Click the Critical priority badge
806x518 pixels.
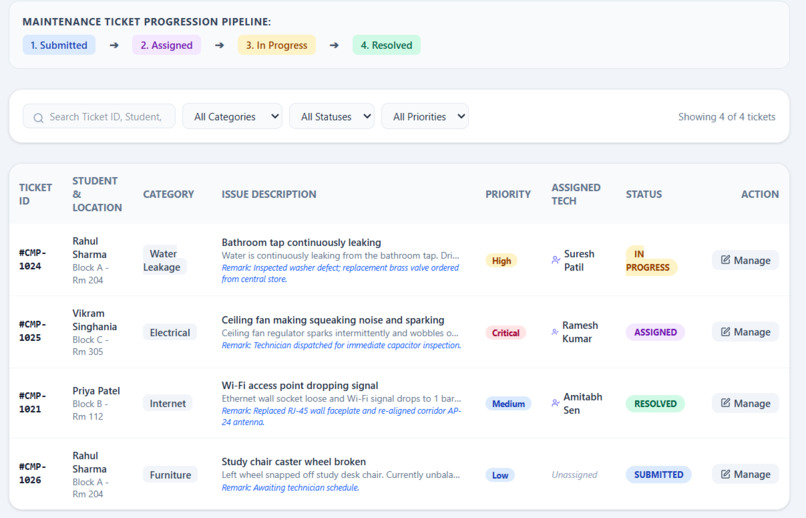[x=506, y=332]
